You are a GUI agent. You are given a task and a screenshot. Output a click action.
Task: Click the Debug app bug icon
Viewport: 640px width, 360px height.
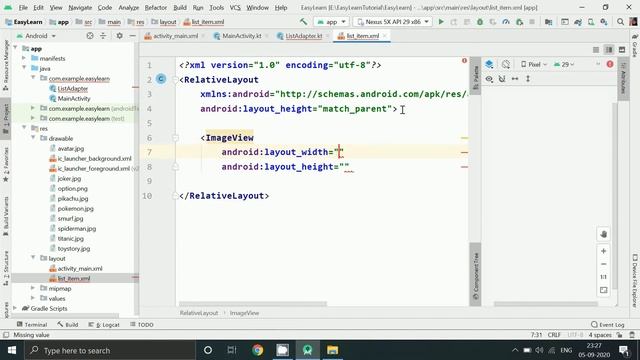(480, 22)
